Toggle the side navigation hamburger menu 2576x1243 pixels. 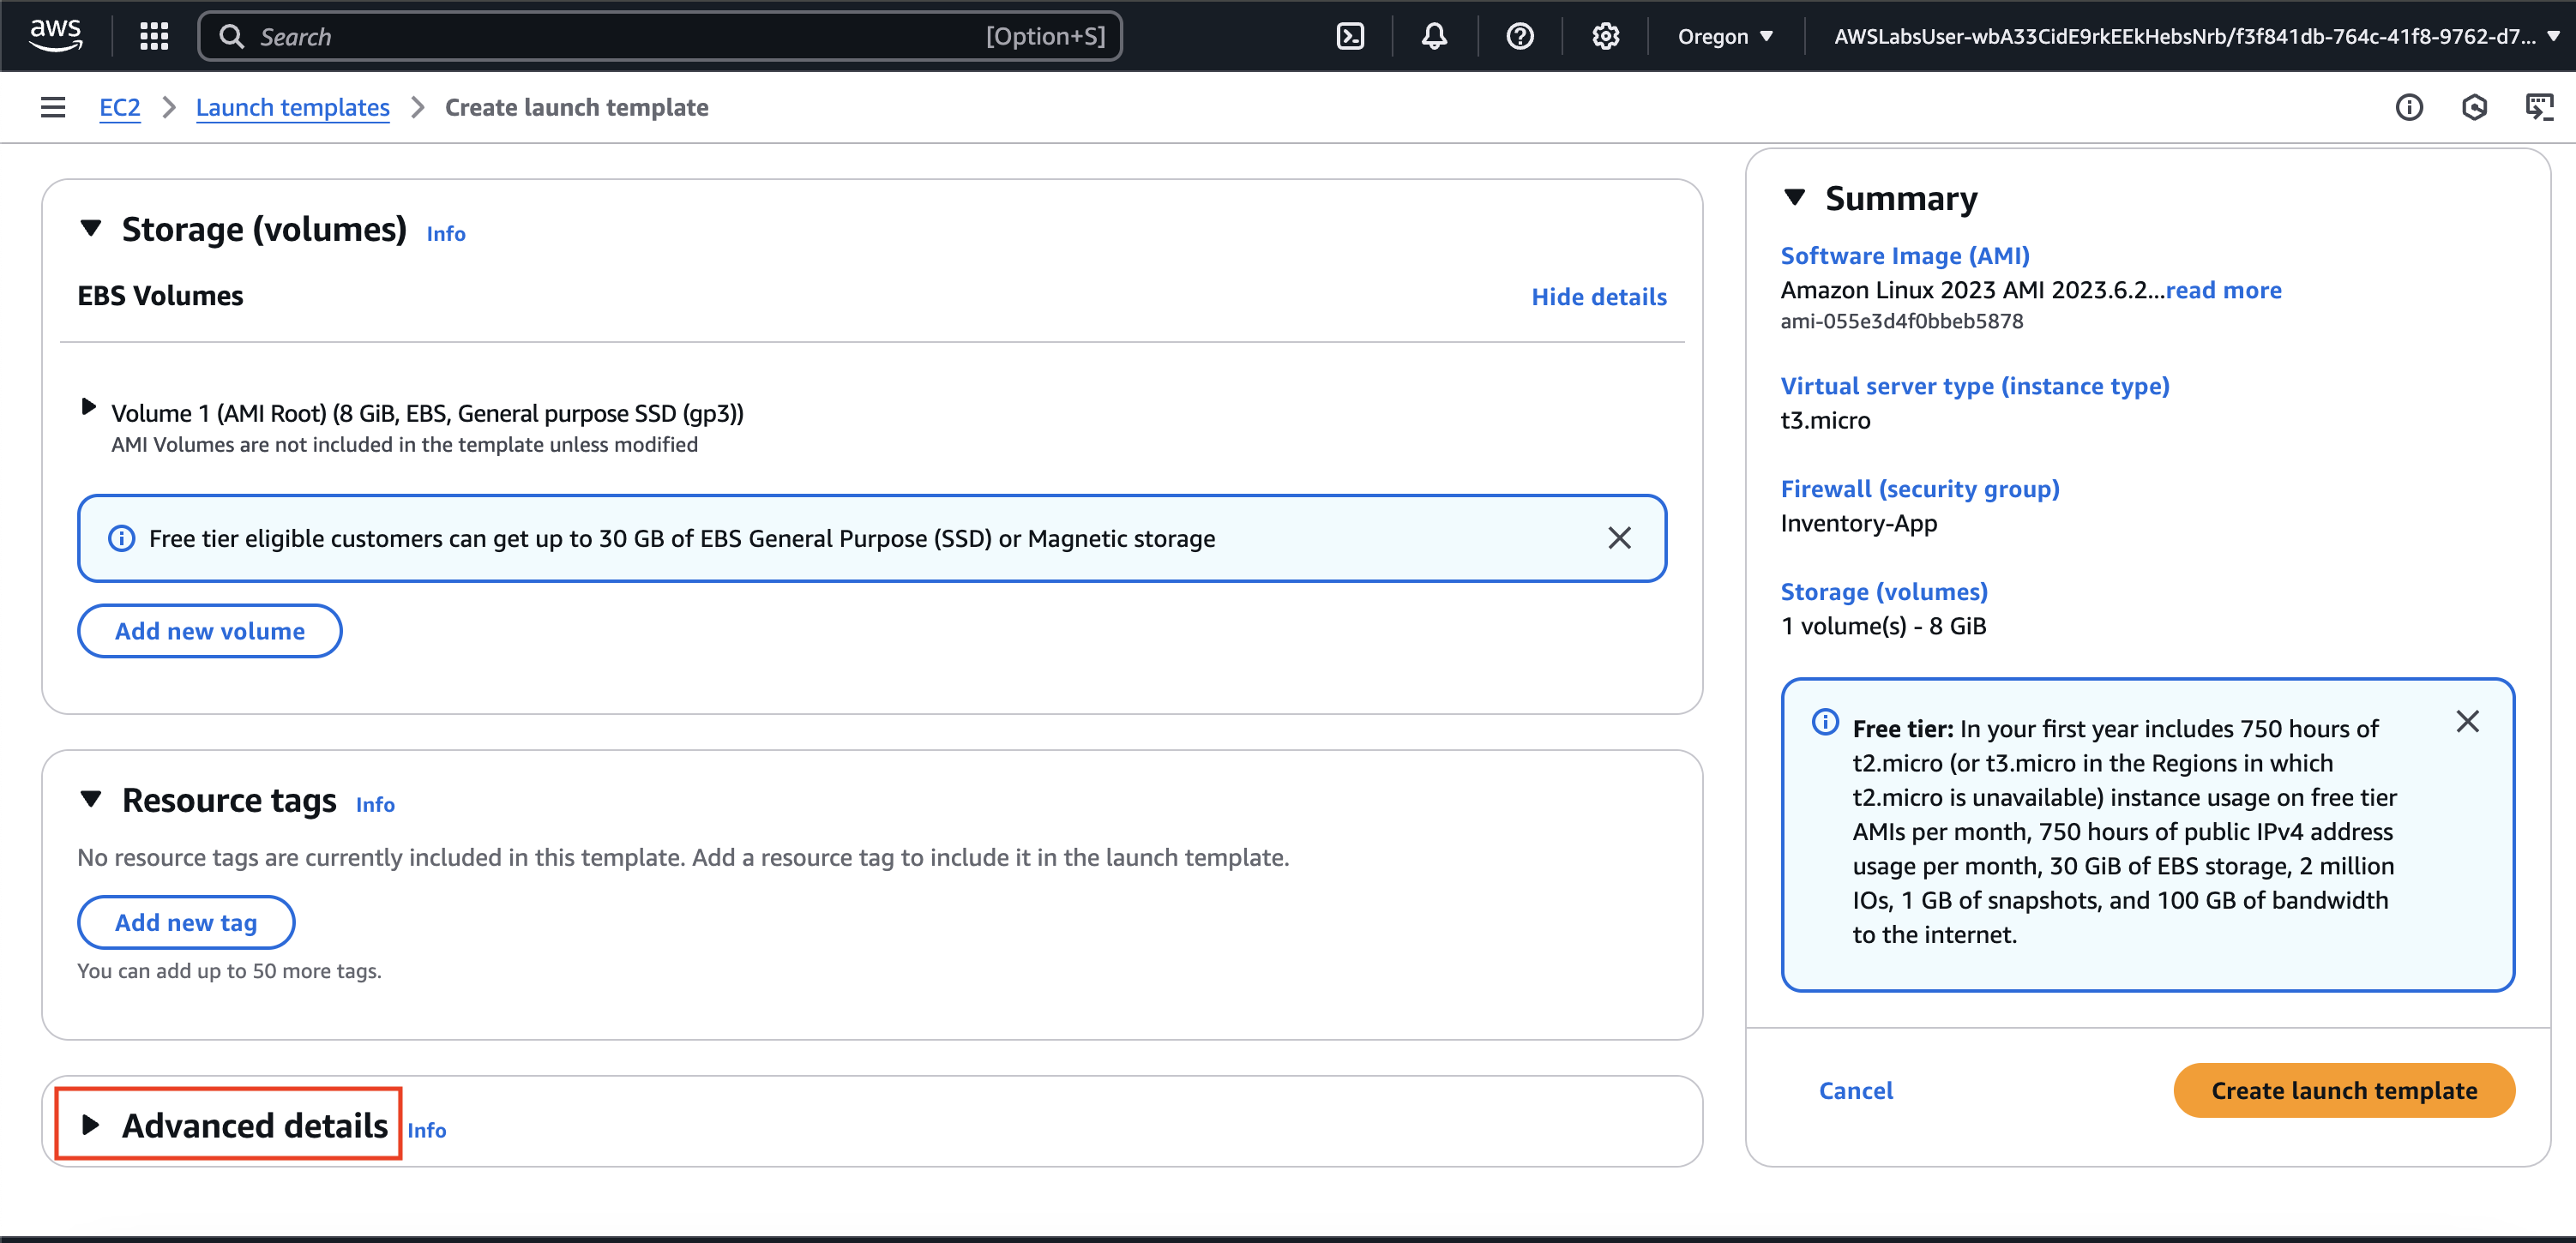pos(53,107)
